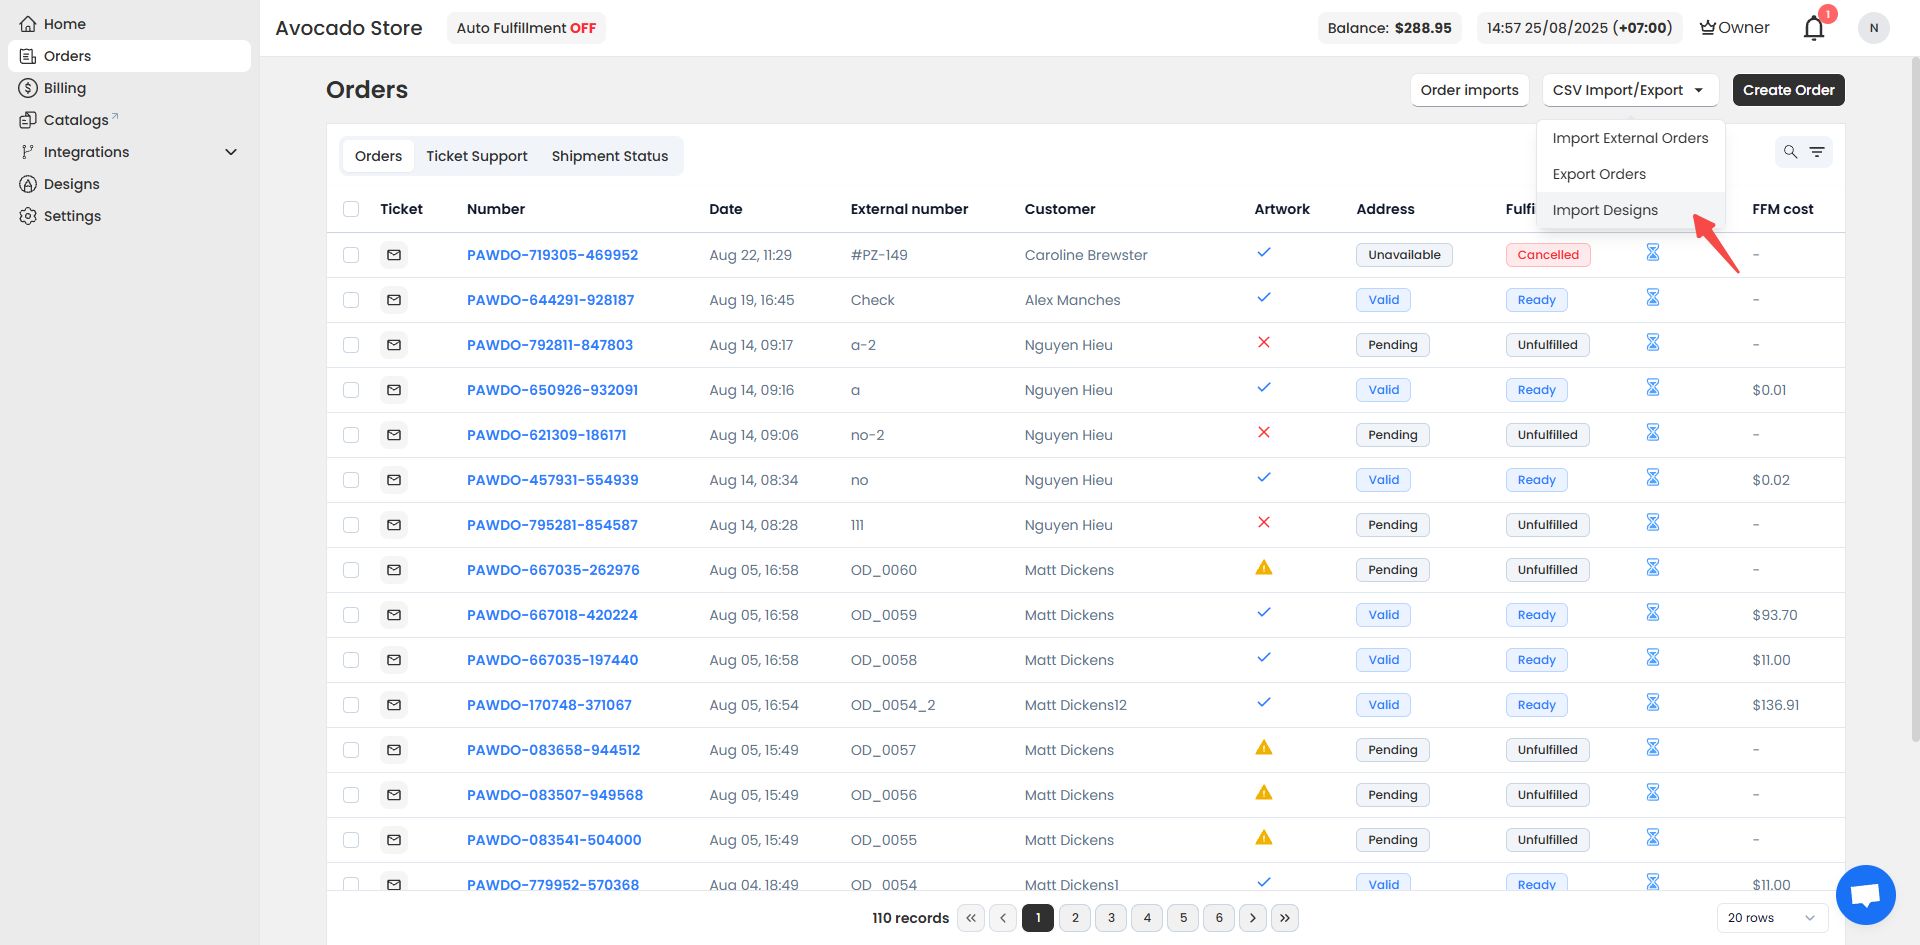
Task: Click the notification bell icon
Action: point(1814,28)
